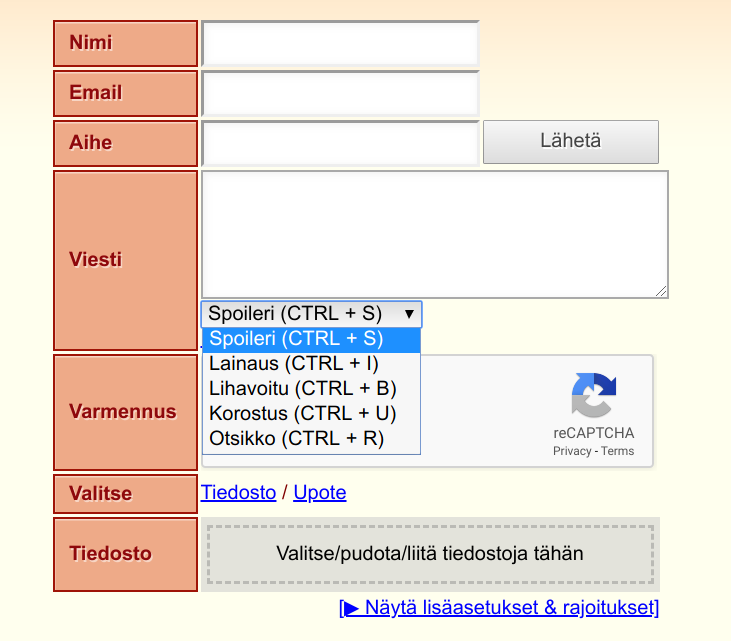Select Spoileri (CTRL + S) option
The height and width of the screenshot is (641, 731).
click(311, 339)
